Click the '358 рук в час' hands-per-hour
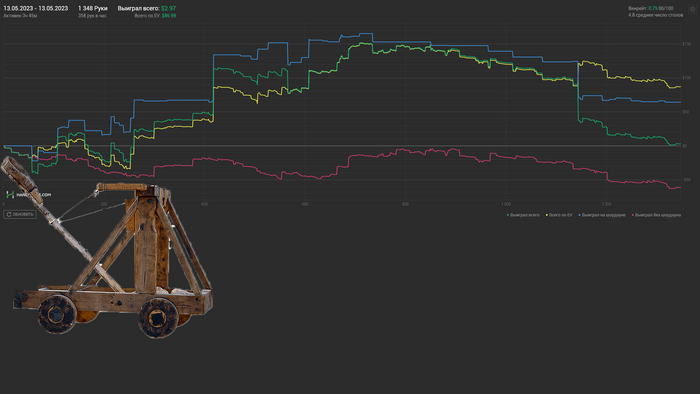The width and height of the screenshot is (700, 394). click(x=92, y=16)
